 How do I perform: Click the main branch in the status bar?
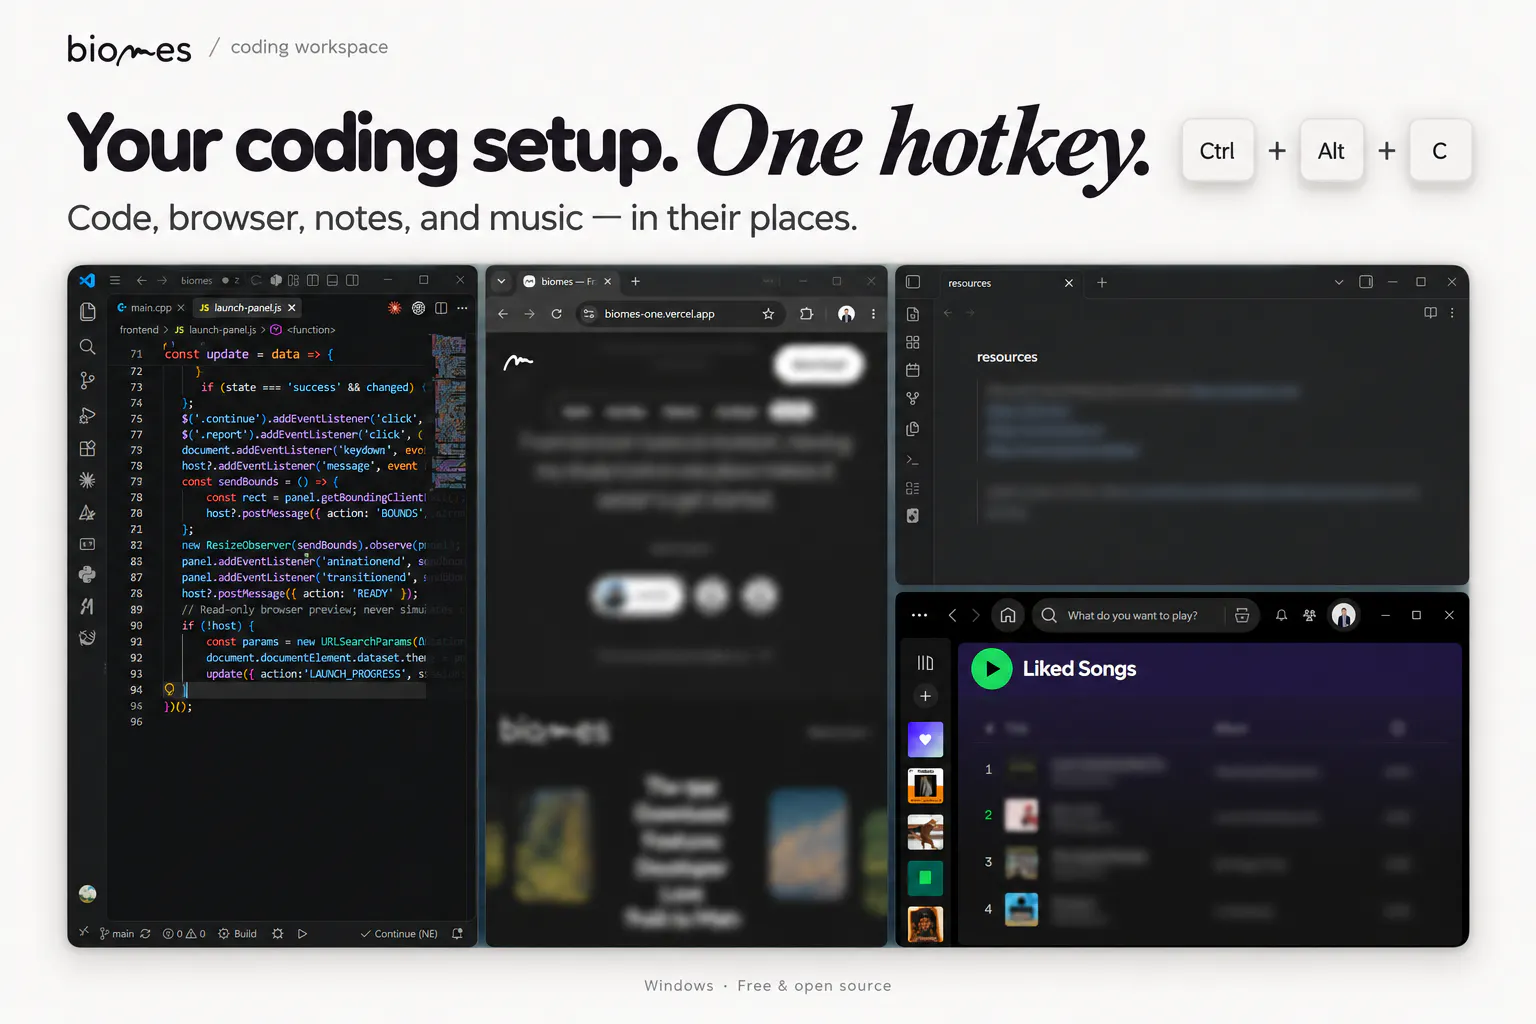(117, 934)
